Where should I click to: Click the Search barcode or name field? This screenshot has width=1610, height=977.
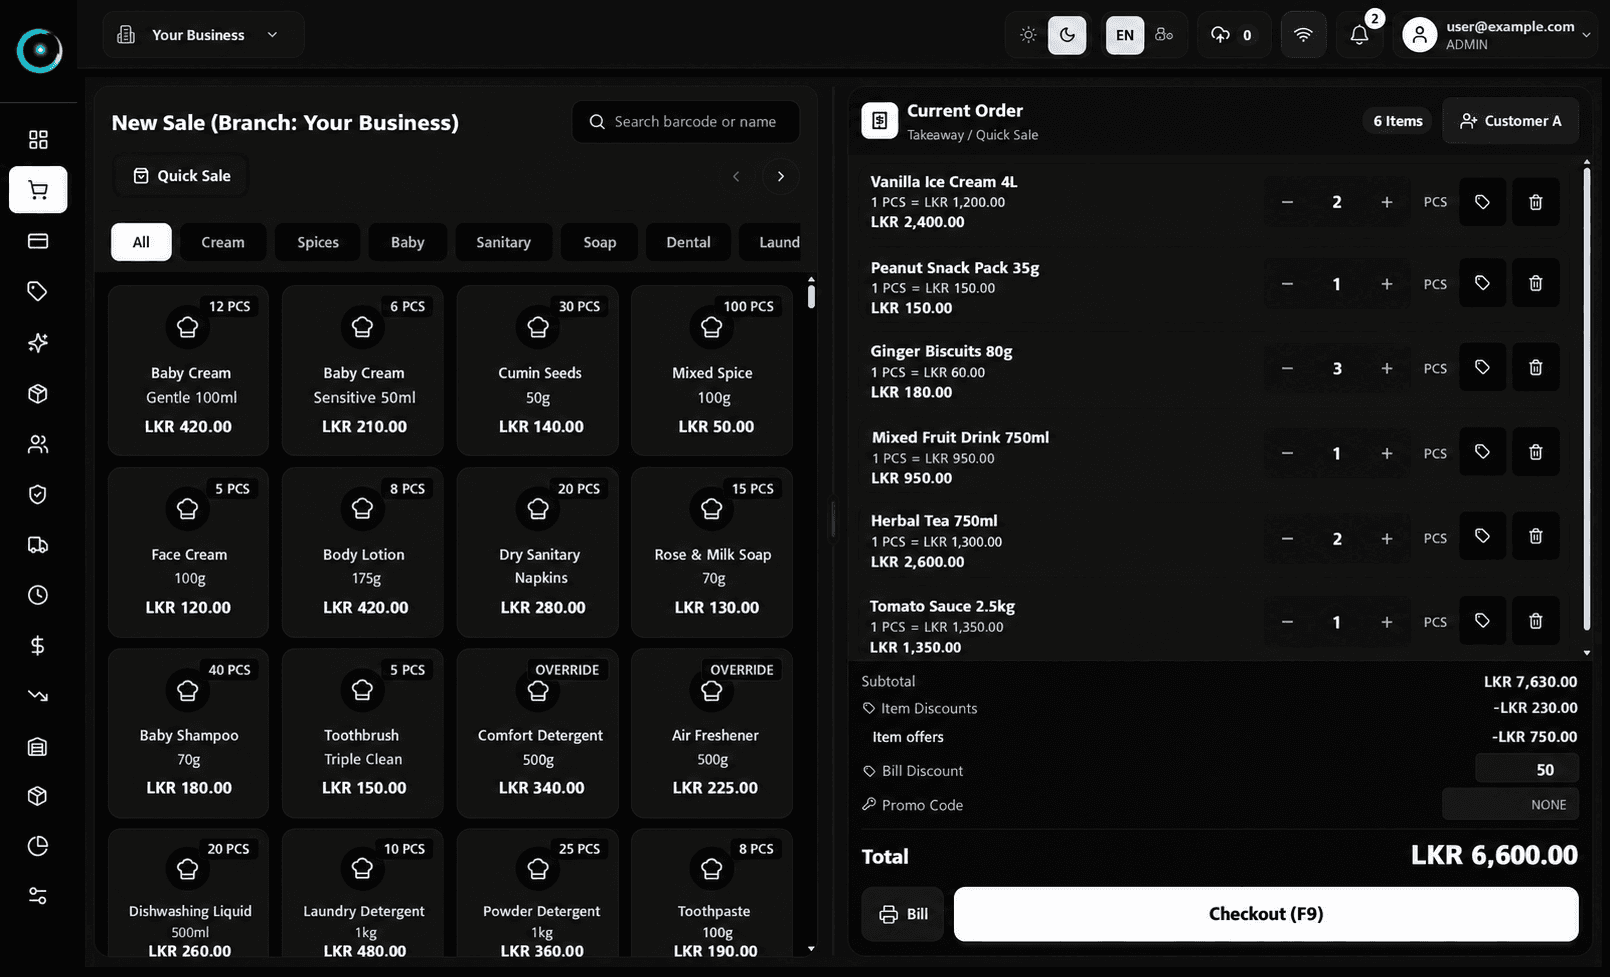click(686, 122)
